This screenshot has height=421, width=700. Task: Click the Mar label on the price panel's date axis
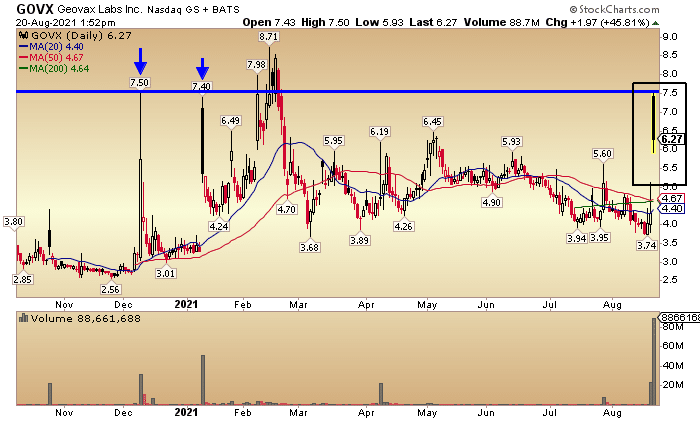pyautogui.click(x=298, y=304)
